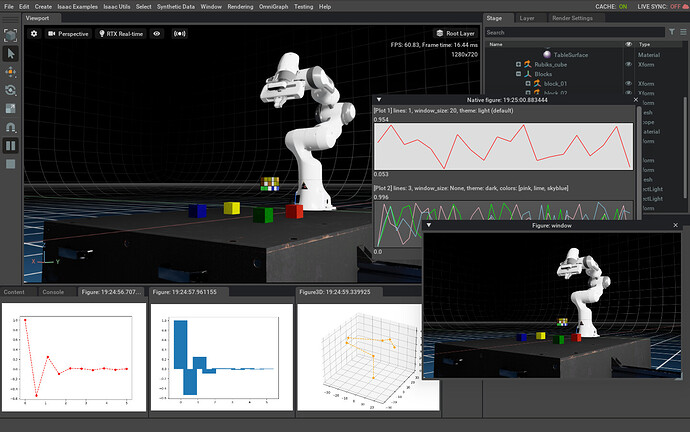The image size is (690, 432).
Task: Open the viewport eye display options
Action: [x=157, y=34]
